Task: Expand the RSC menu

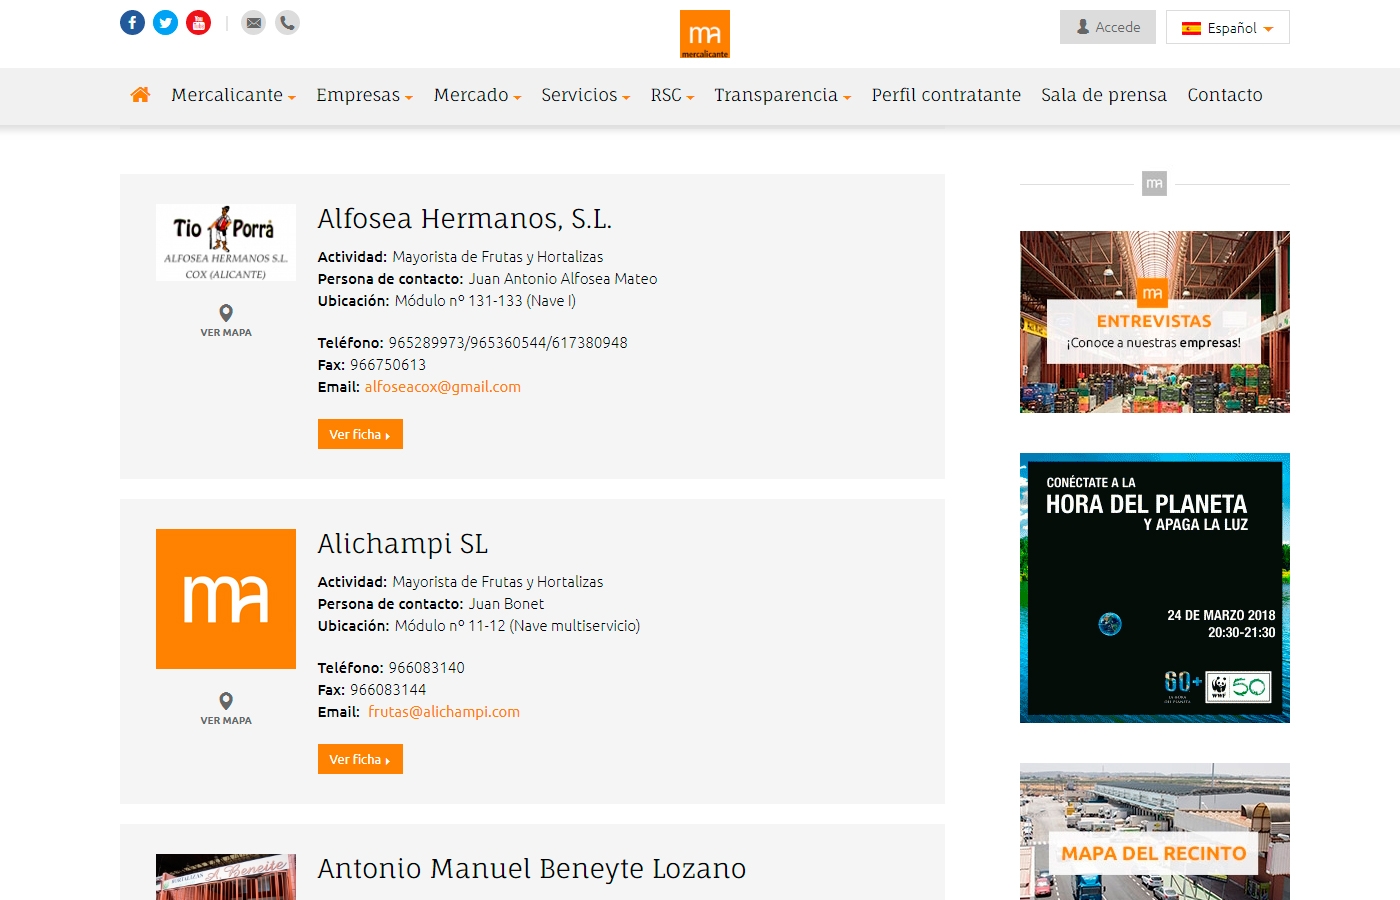Action: [x=672, y=95]
